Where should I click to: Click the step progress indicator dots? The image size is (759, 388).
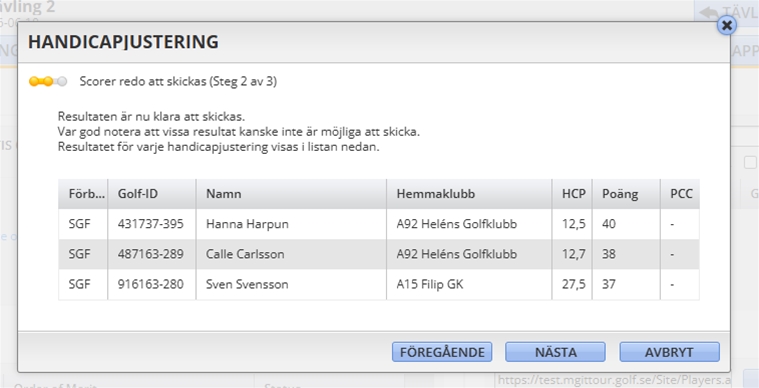click(x=48, y=81)
